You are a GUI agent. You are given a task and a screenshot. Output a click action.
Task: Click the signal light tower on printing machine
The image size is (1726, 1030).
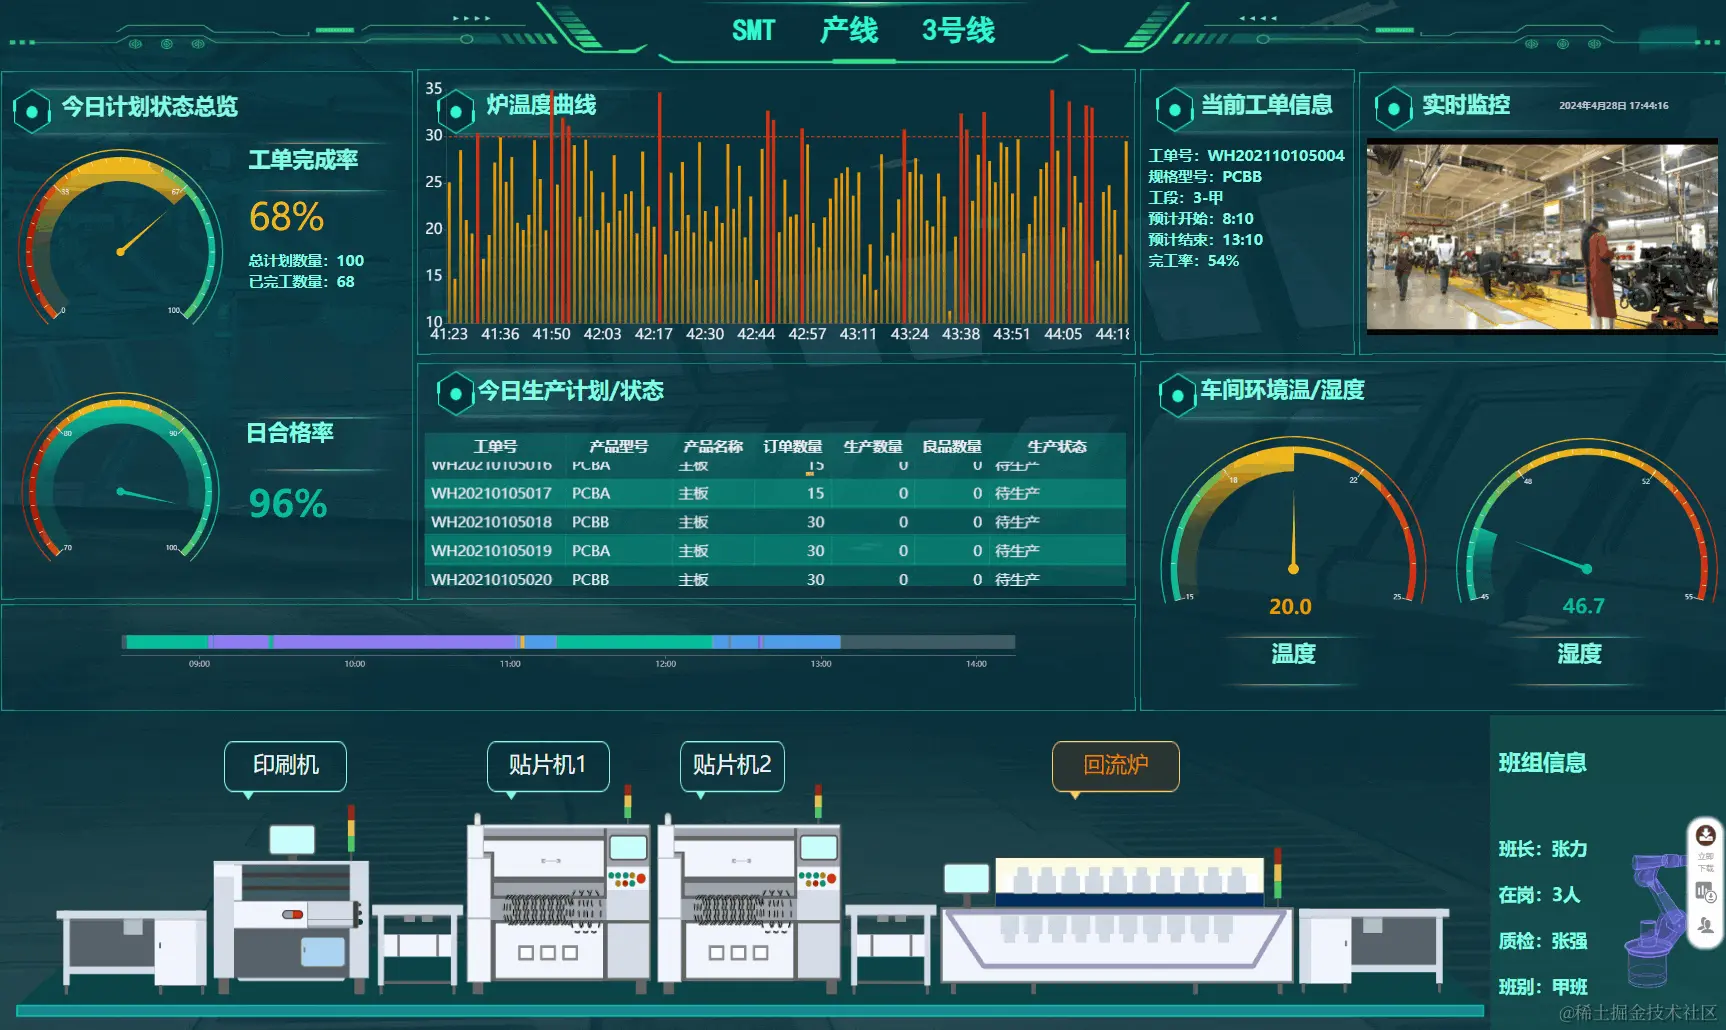[351, 828]
